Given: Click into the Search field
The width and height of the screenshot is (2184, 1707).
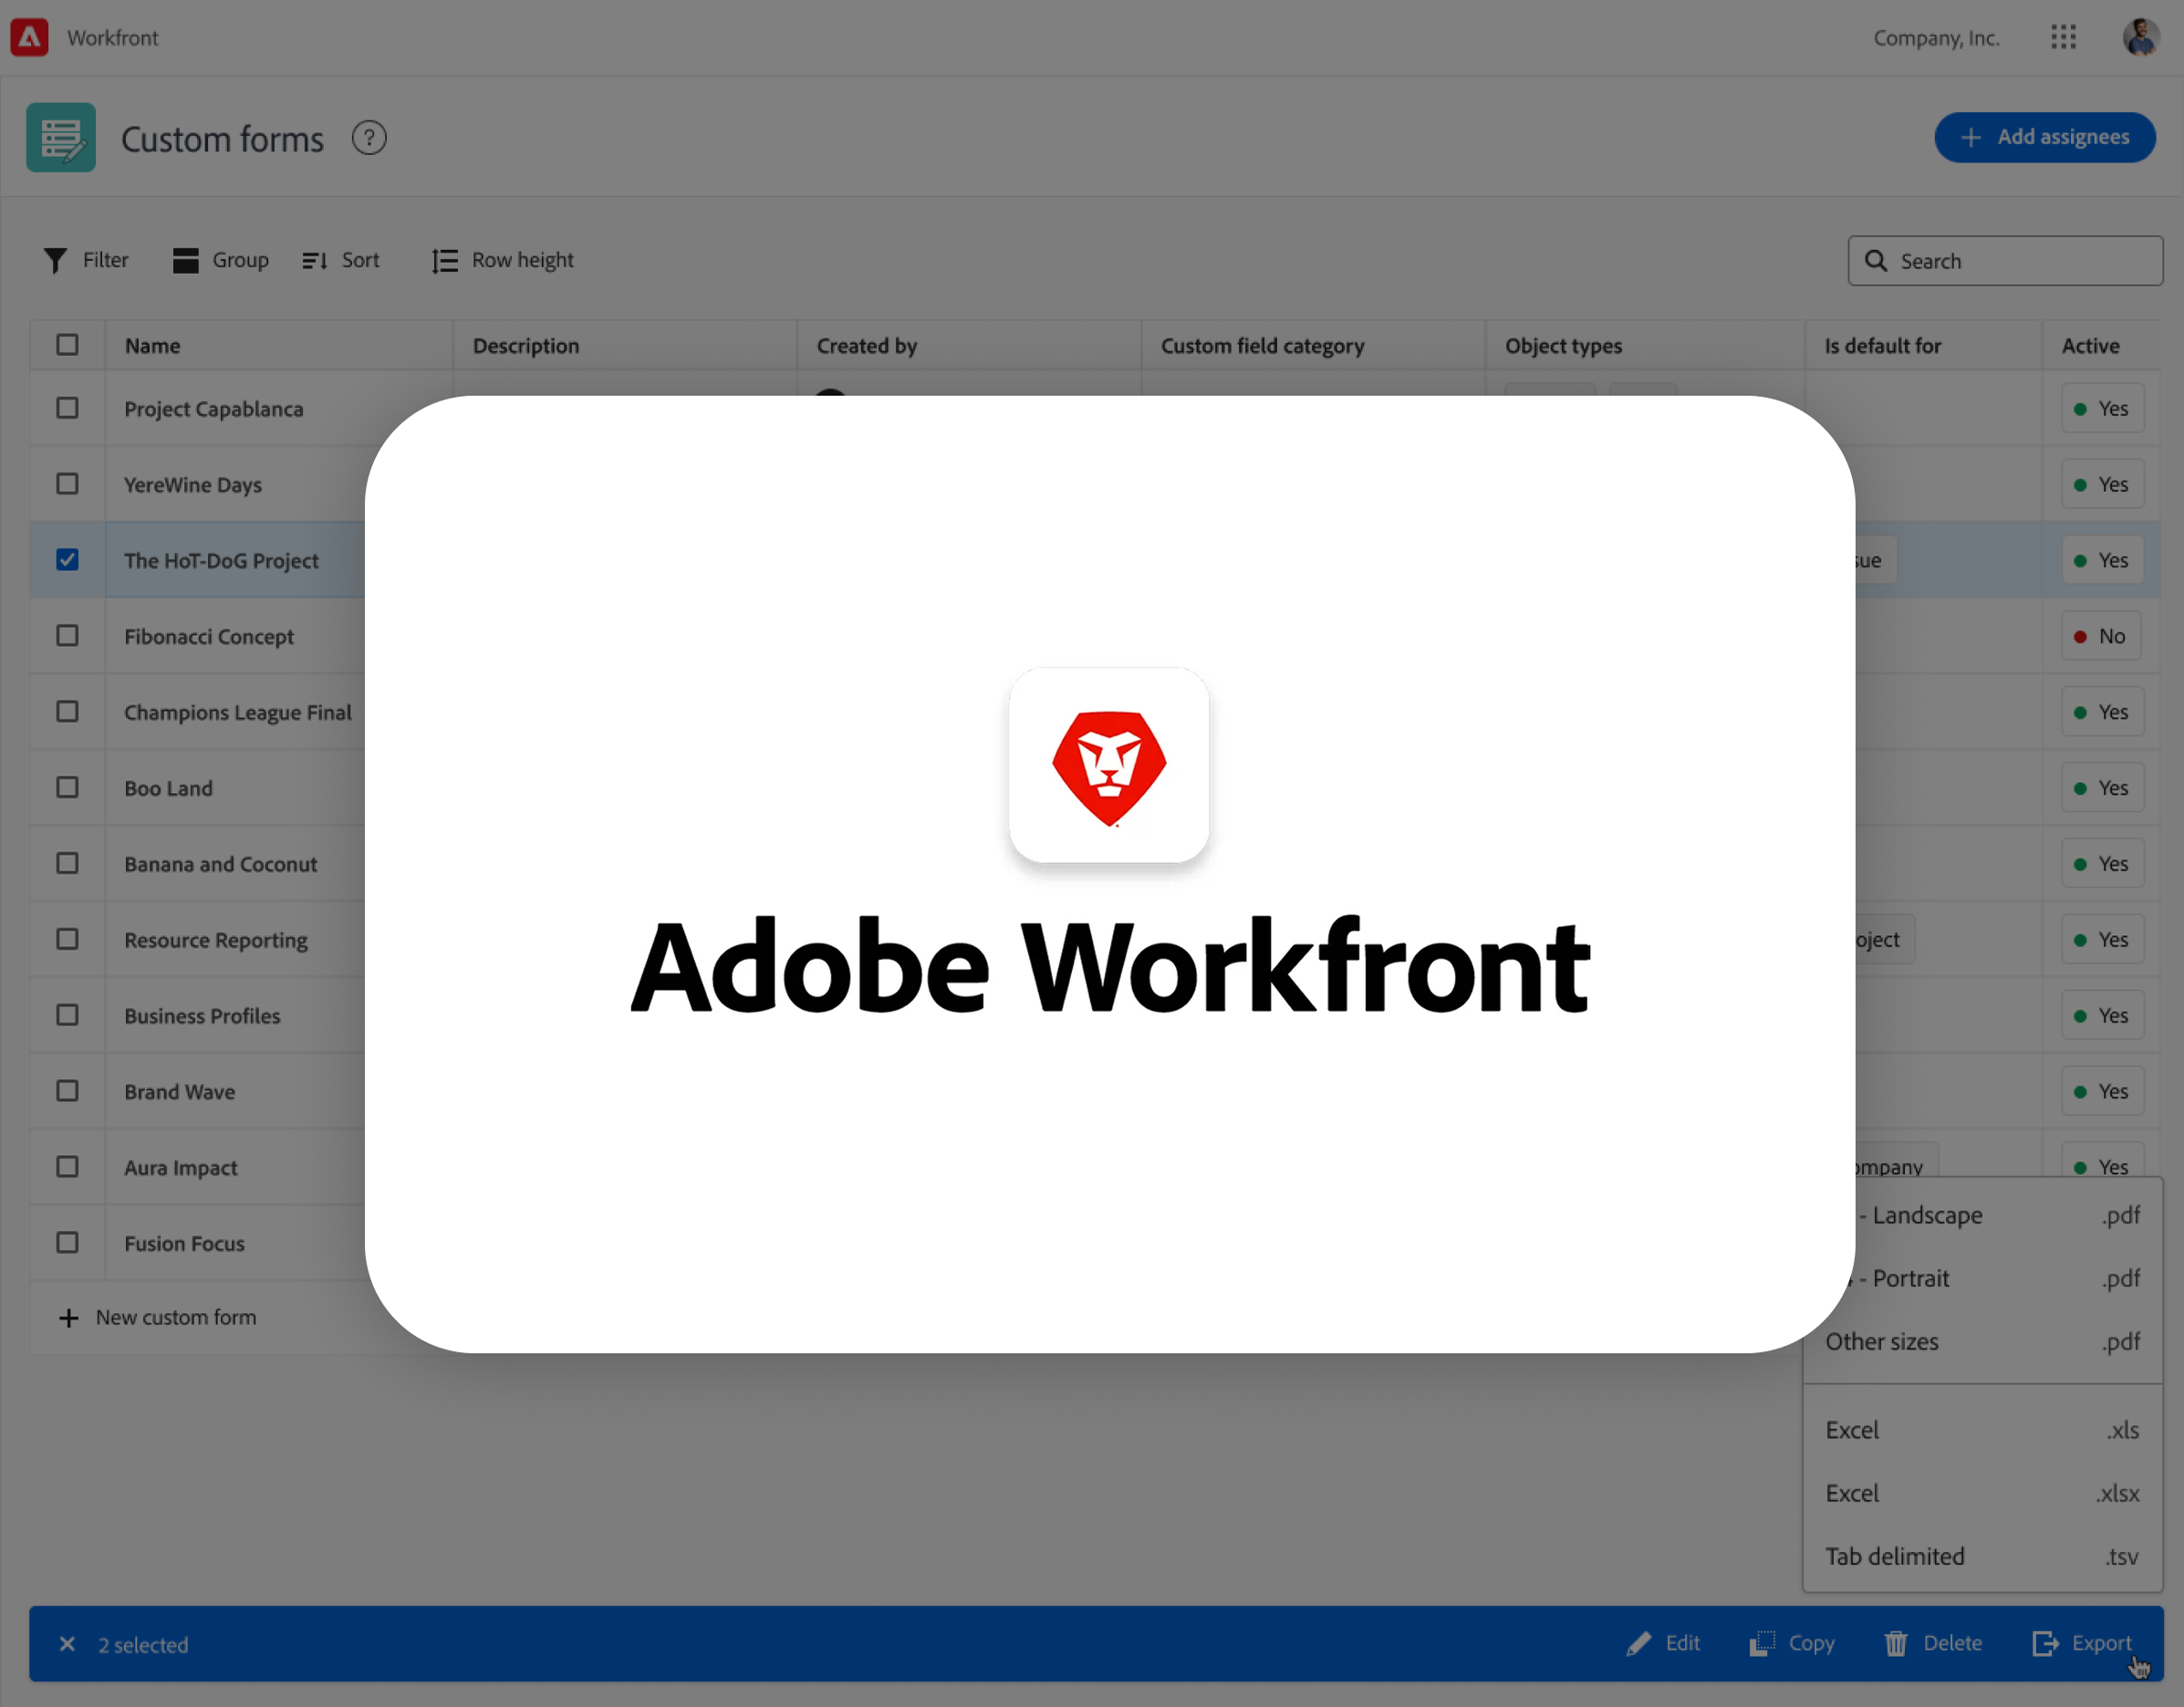Looking at the screenshot, I should [2005, 261].
